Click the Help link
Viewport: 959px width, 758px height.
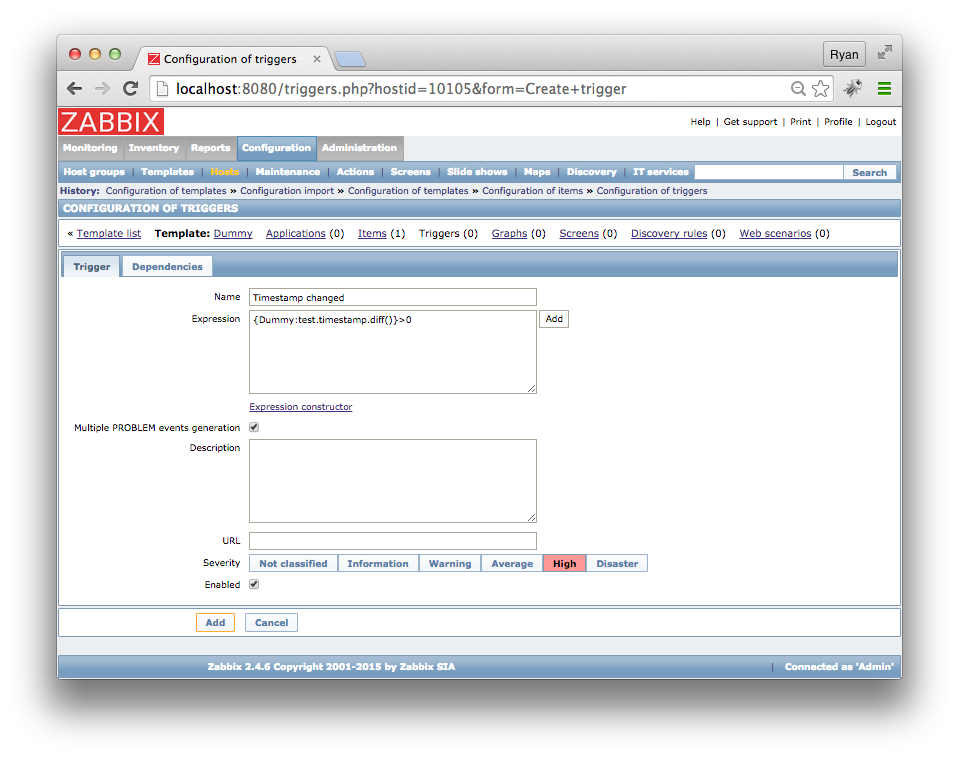[700, 122]
